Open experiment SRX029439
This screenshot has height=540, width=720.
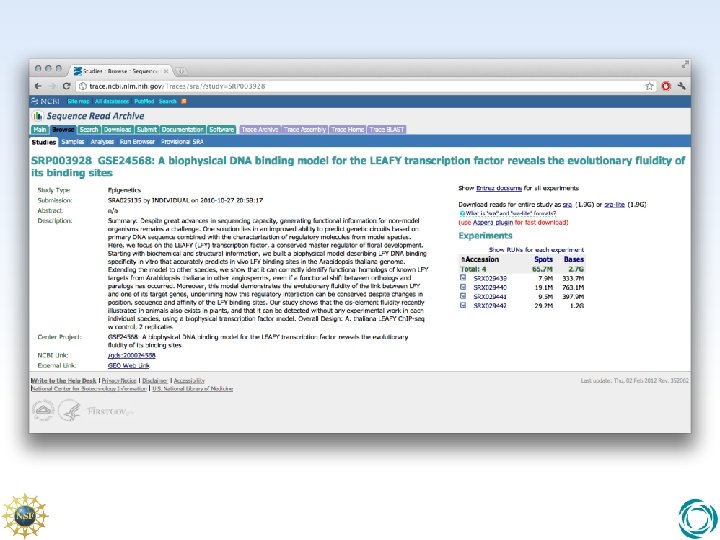click(x=490, y=278)
